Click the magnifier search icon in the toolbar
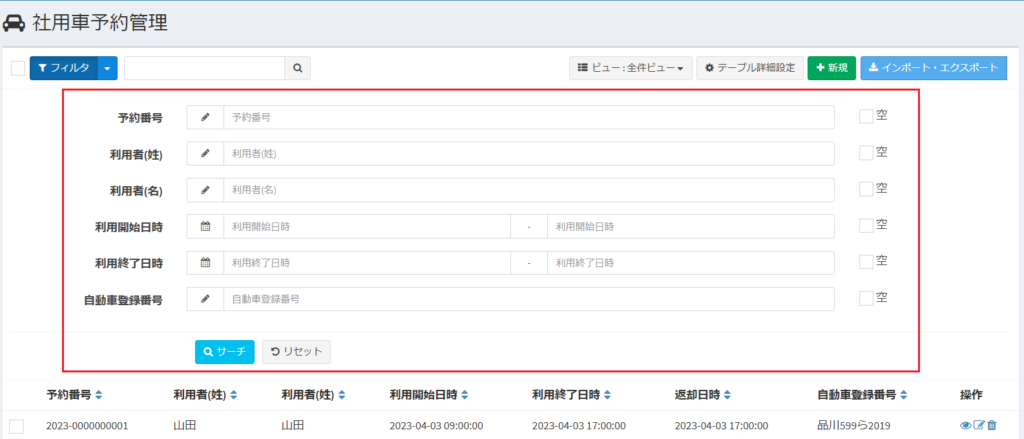This screenshot has height=439, width=1024. click(297, 68)
